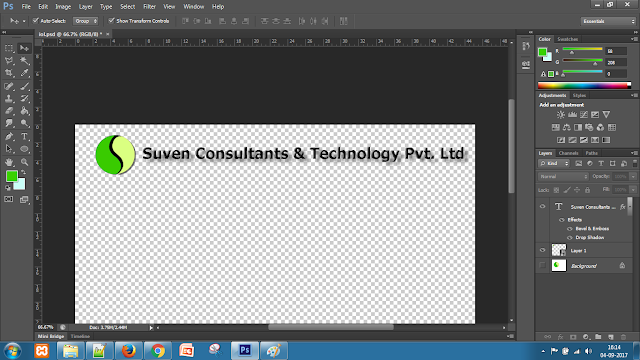Select the History Brush tool

pos(24,98)
